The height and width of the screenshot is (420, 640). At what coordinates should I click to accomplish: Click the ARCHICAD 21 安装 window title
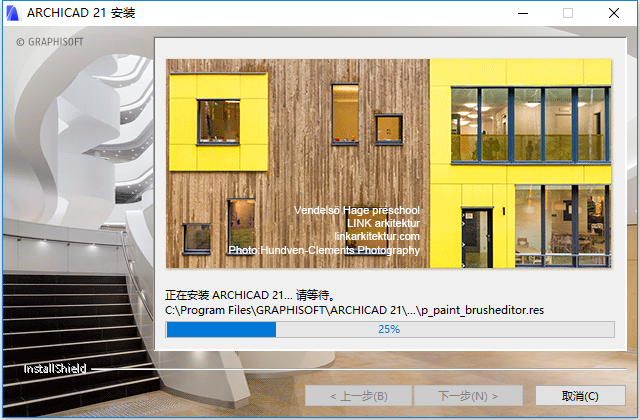point(81,13)
